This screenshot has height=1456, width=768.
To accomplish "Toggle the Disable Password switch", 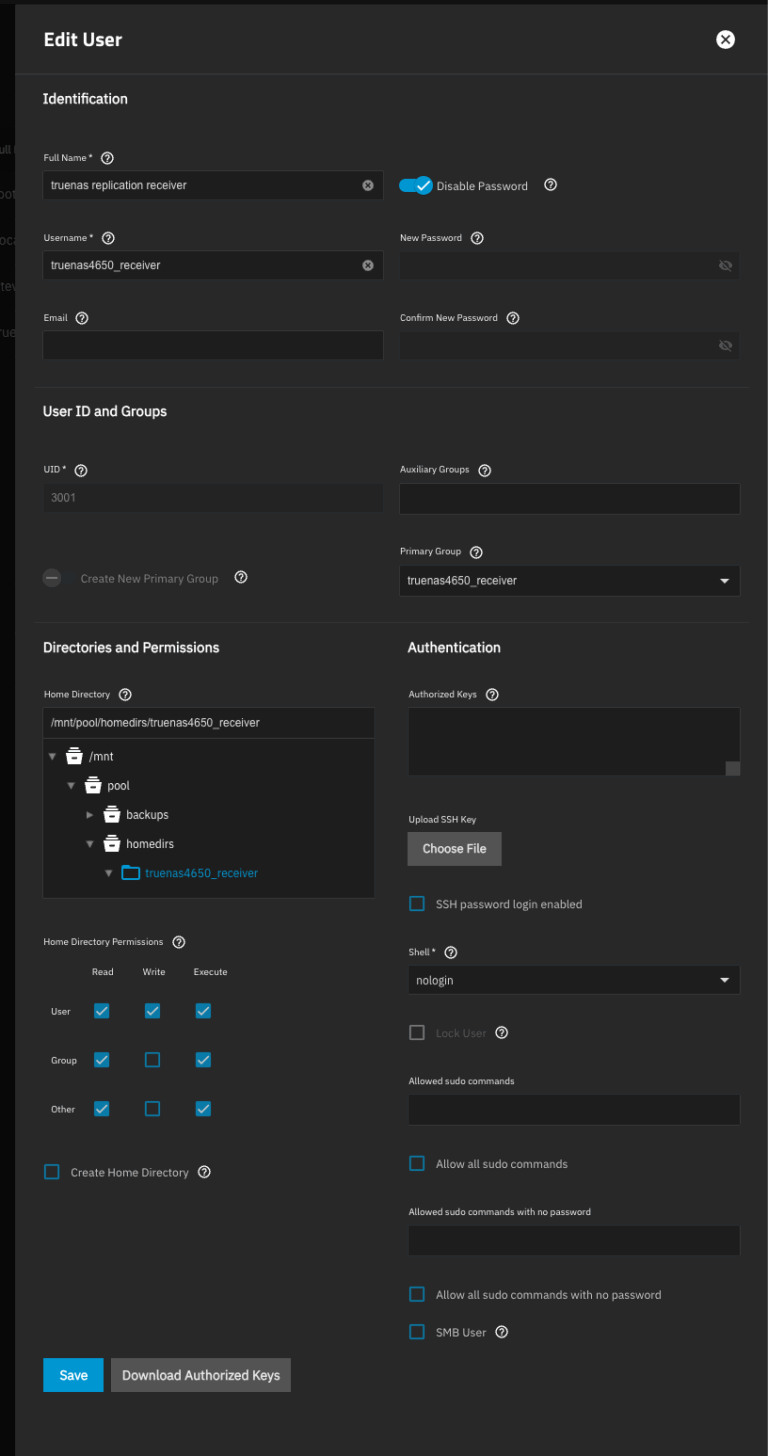I will point(415,185).
